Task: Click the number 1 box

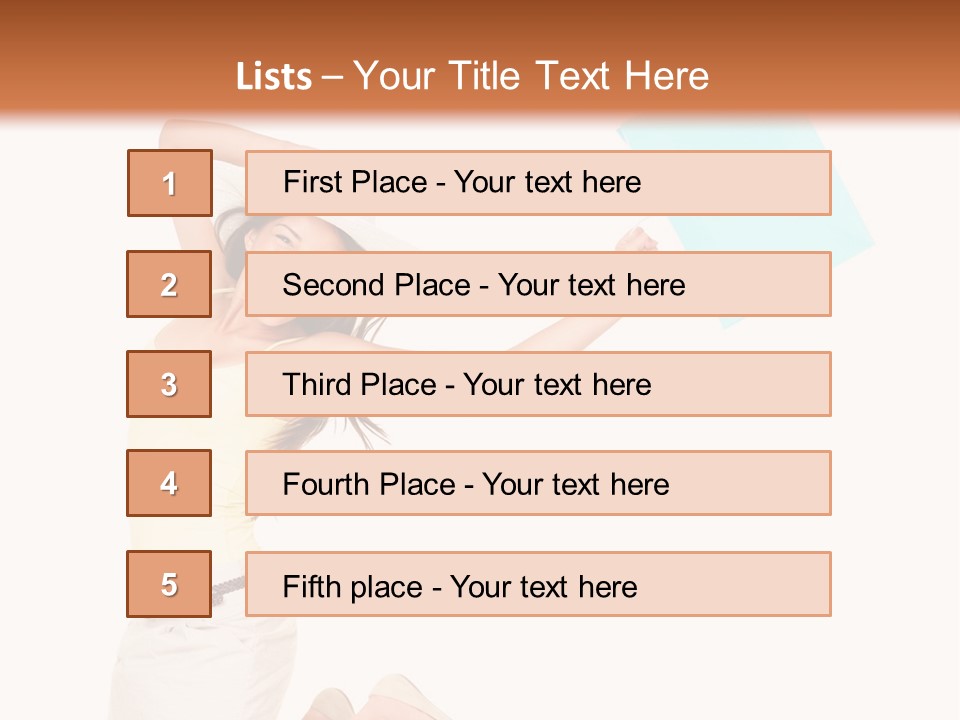Action: click(x=170, y=183)
